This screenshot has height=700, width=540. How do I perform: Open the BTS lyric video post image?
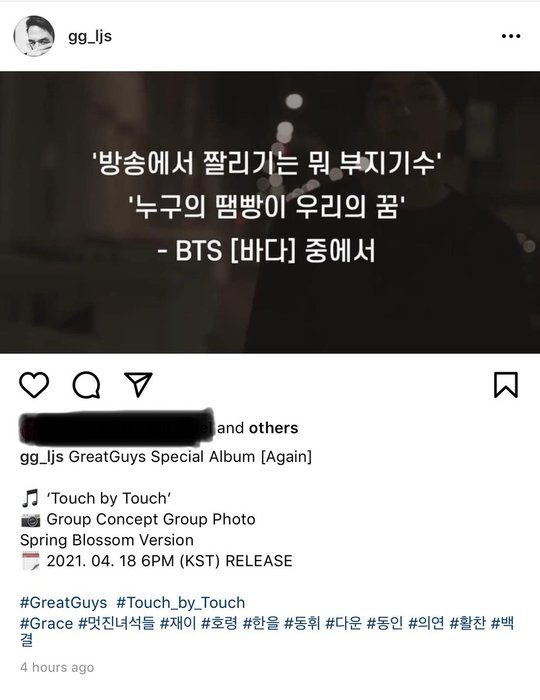coord(270,212)
